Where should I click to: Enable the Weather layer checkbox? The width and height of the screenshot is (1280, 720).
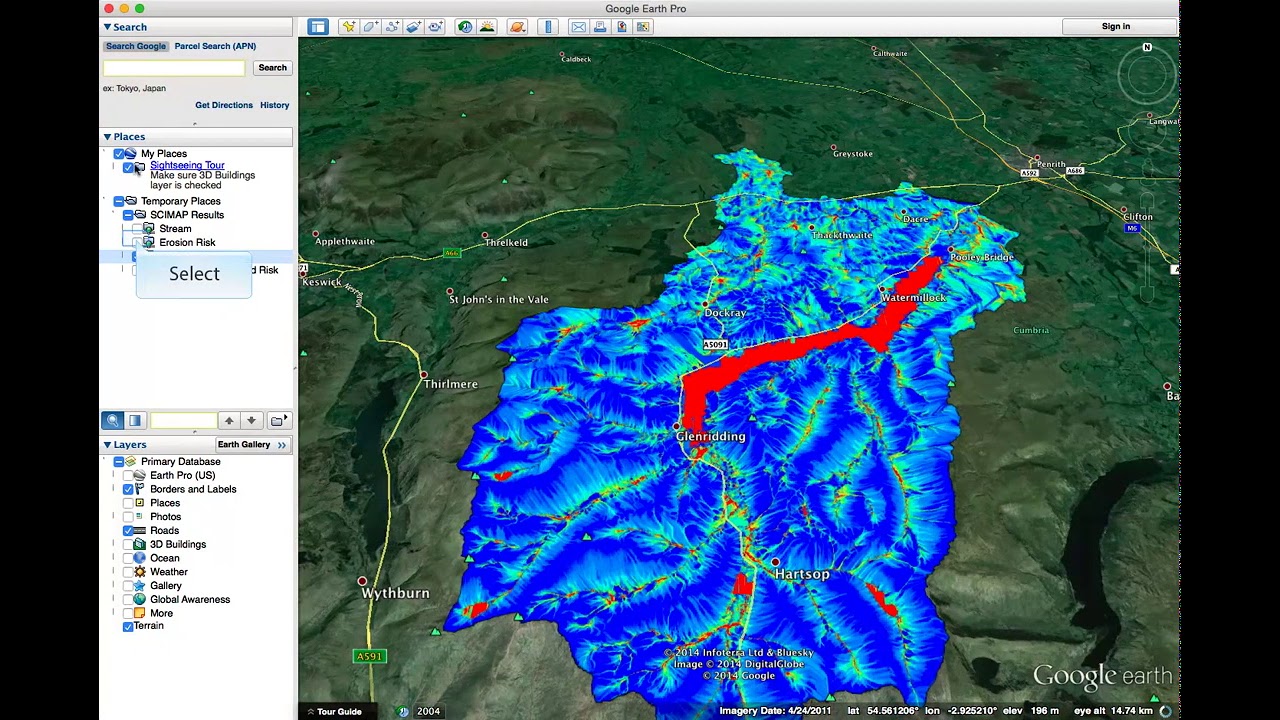[x=128, y=572]
